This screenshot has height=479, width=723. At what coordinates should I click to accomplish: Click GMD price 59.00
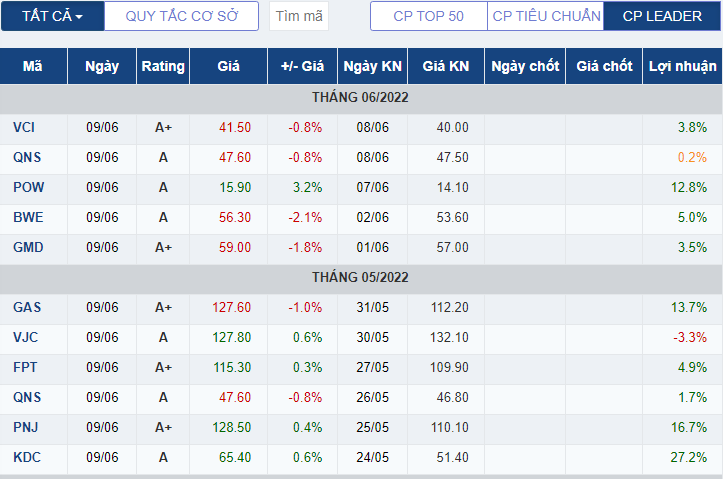[235, 248]
